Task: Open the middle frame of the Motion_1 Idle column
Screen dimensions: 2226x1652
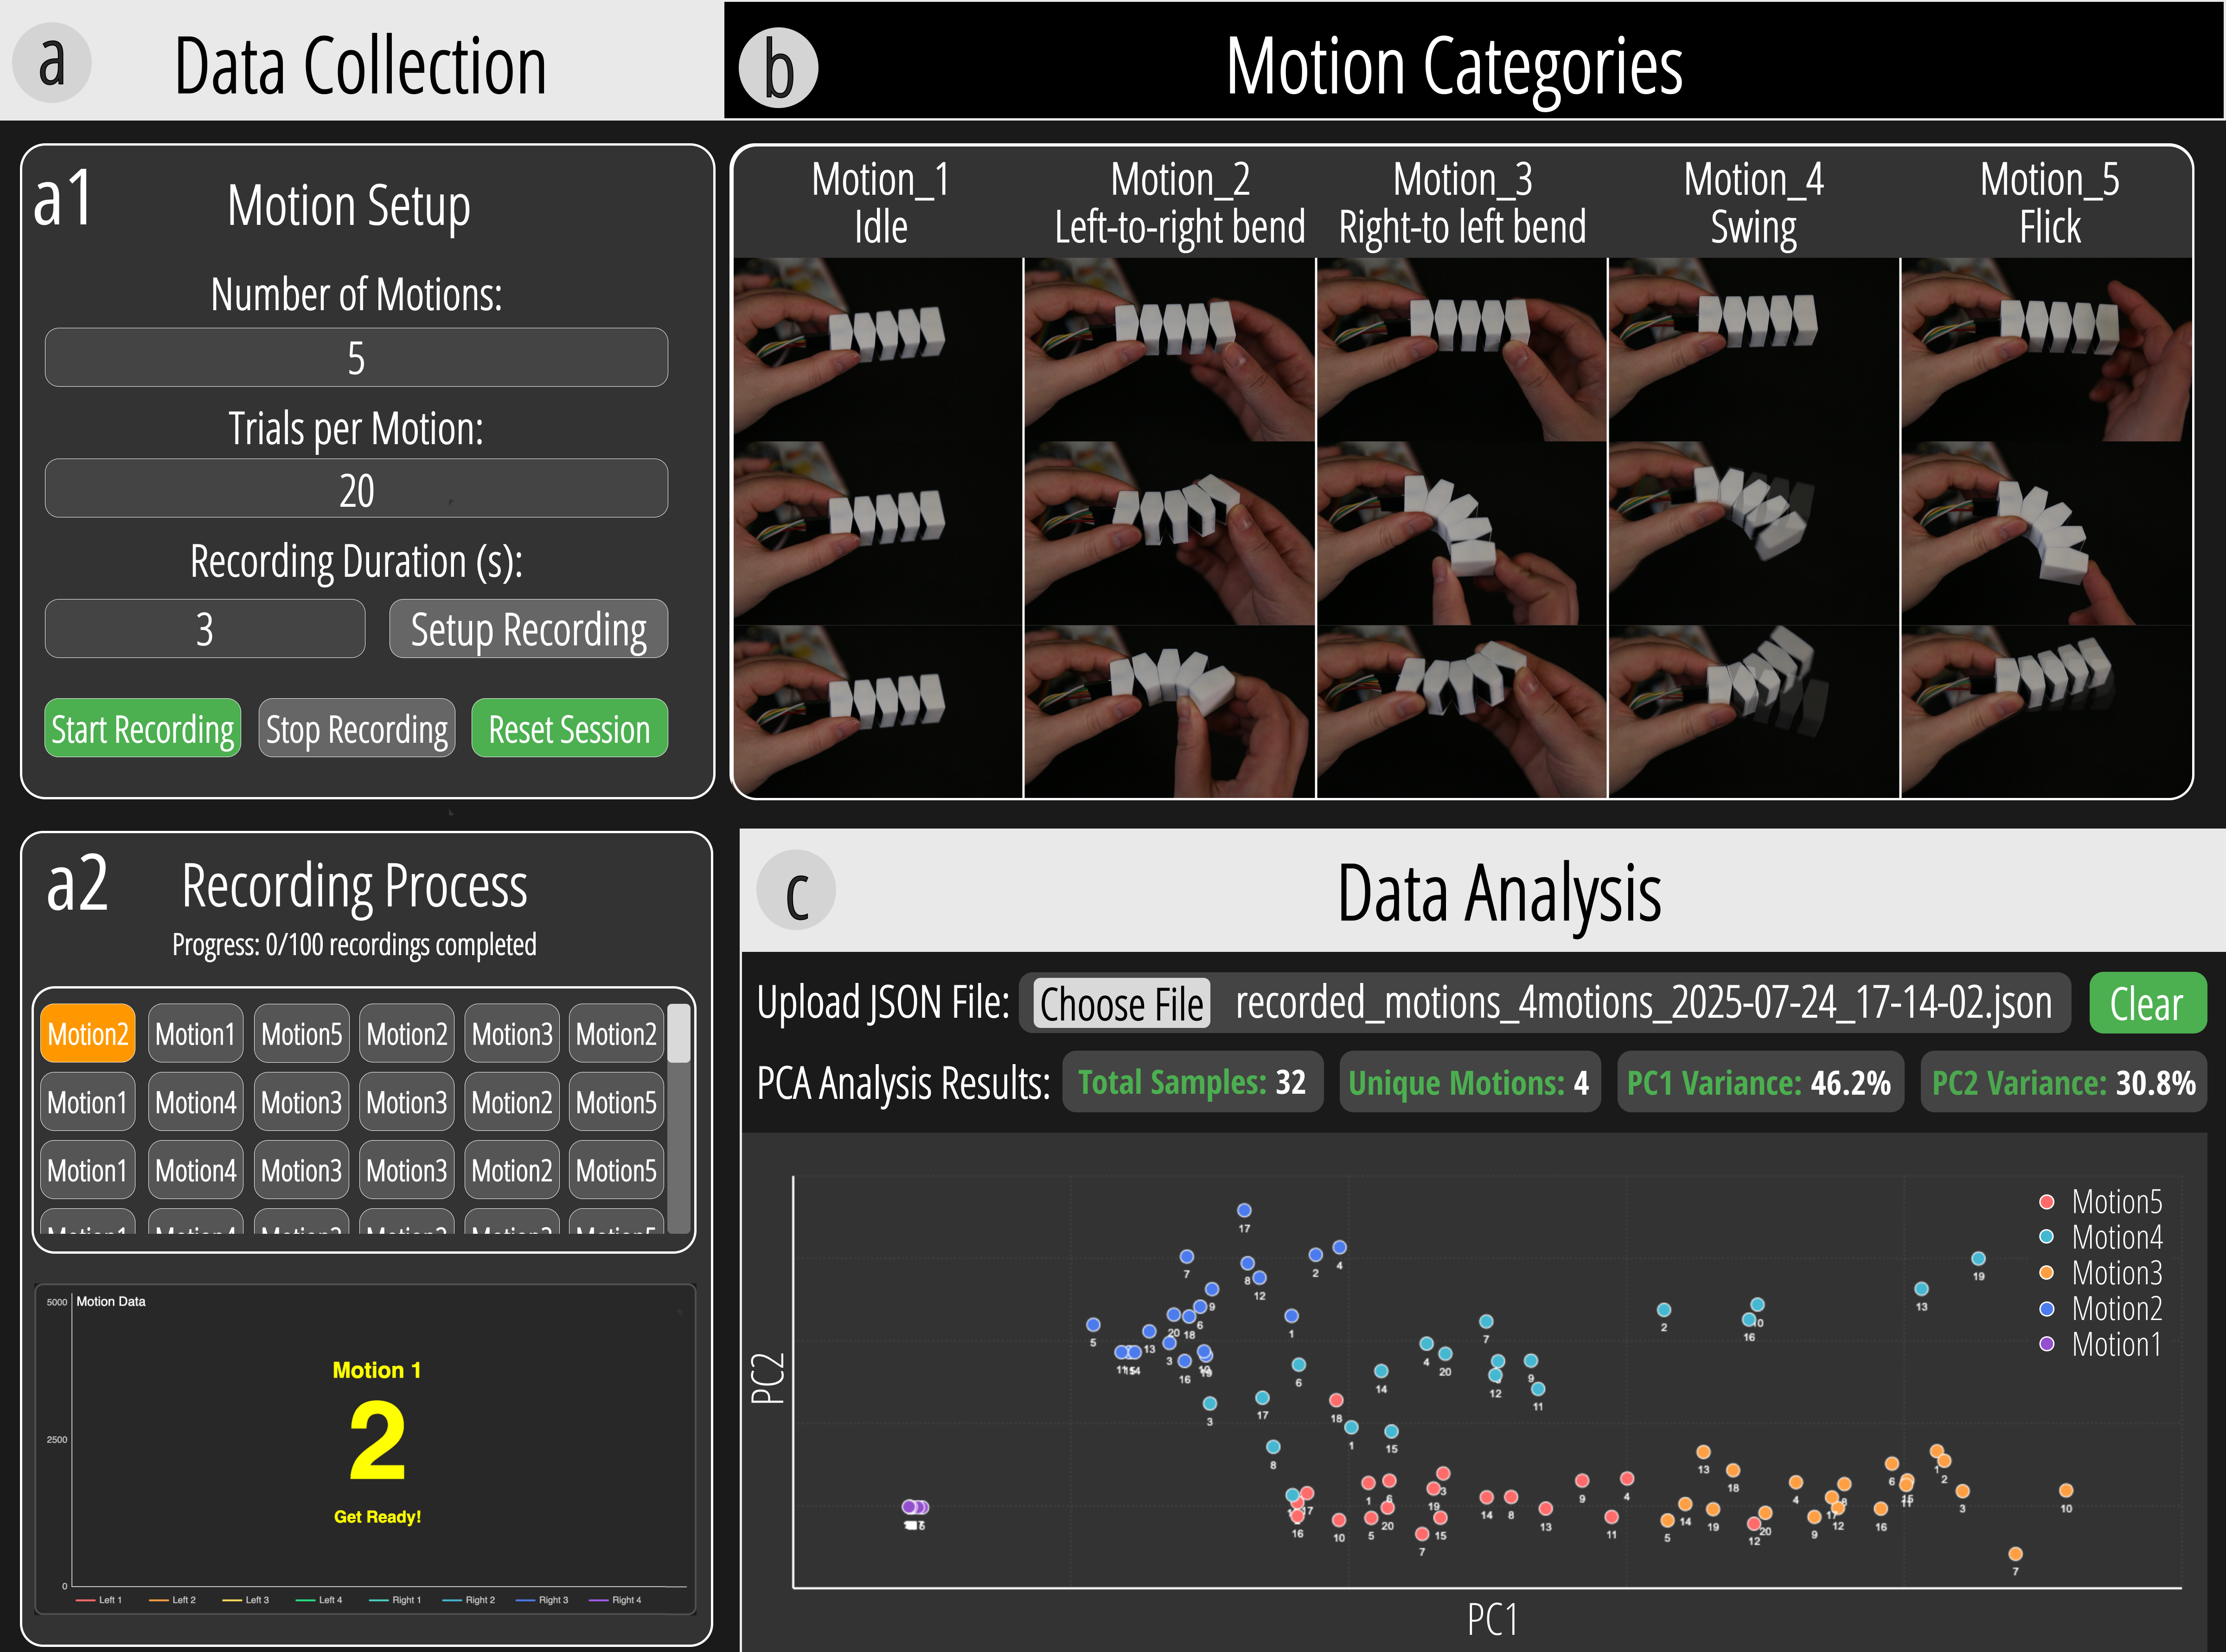Action: [878, 533]
